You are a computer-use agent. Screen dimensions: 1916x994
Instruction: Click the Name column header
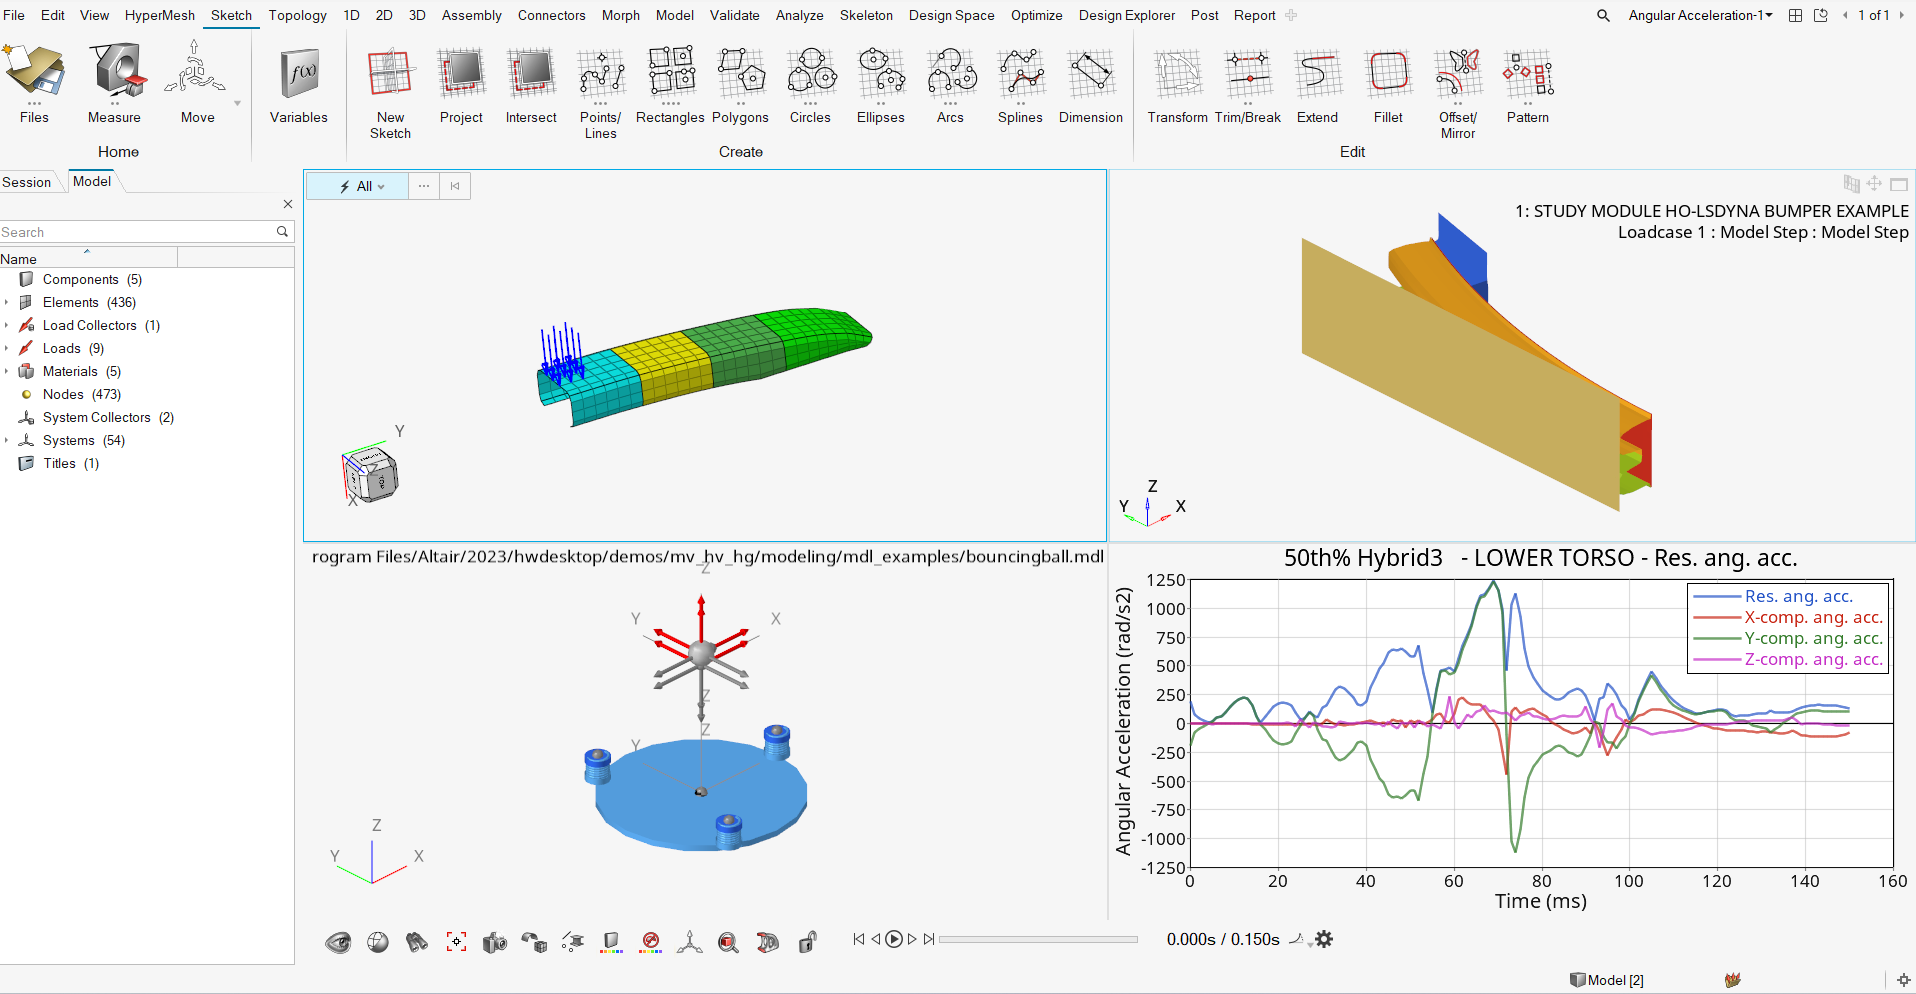pyautogui.click(x=88, y=259)
